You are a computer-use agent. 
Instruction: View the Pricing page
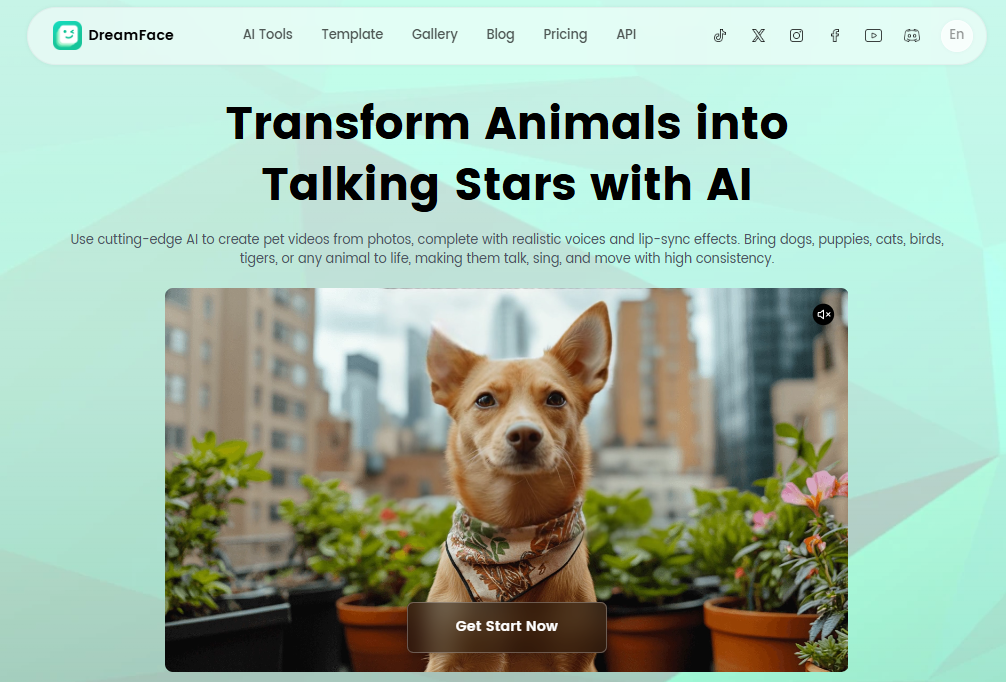565,35
